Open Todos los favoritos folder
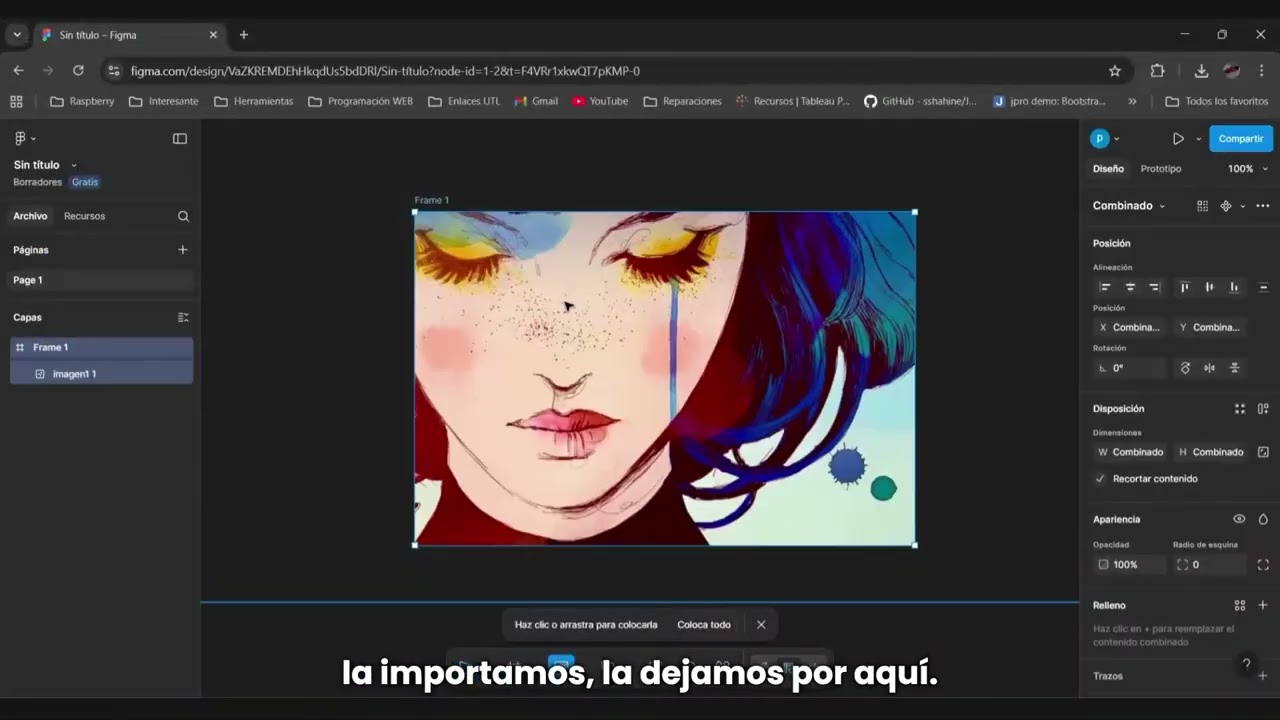This screenshot has width=1280, height=720. pos(1216,101)
